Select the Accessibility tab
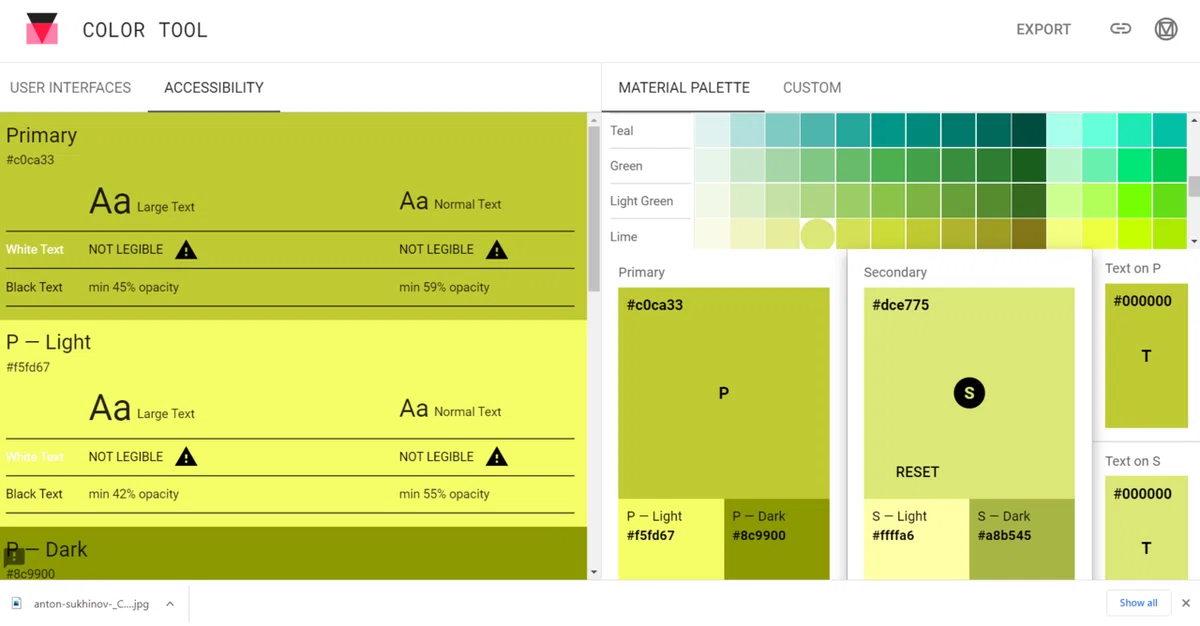Viewport: 1200px width, 626px height. (x=214, y=87)
